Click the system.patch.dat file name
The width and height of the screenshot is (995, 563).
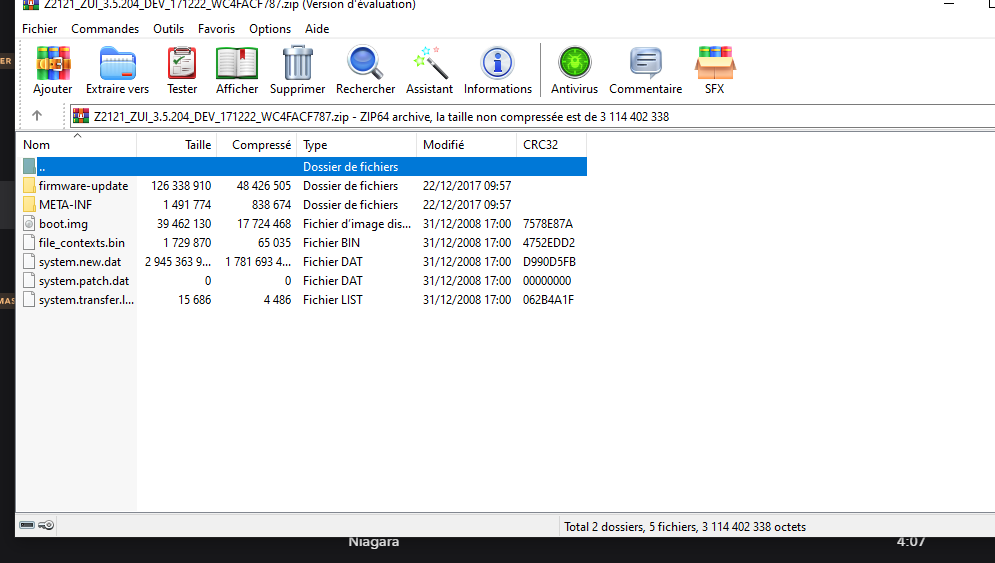(84, 281)
